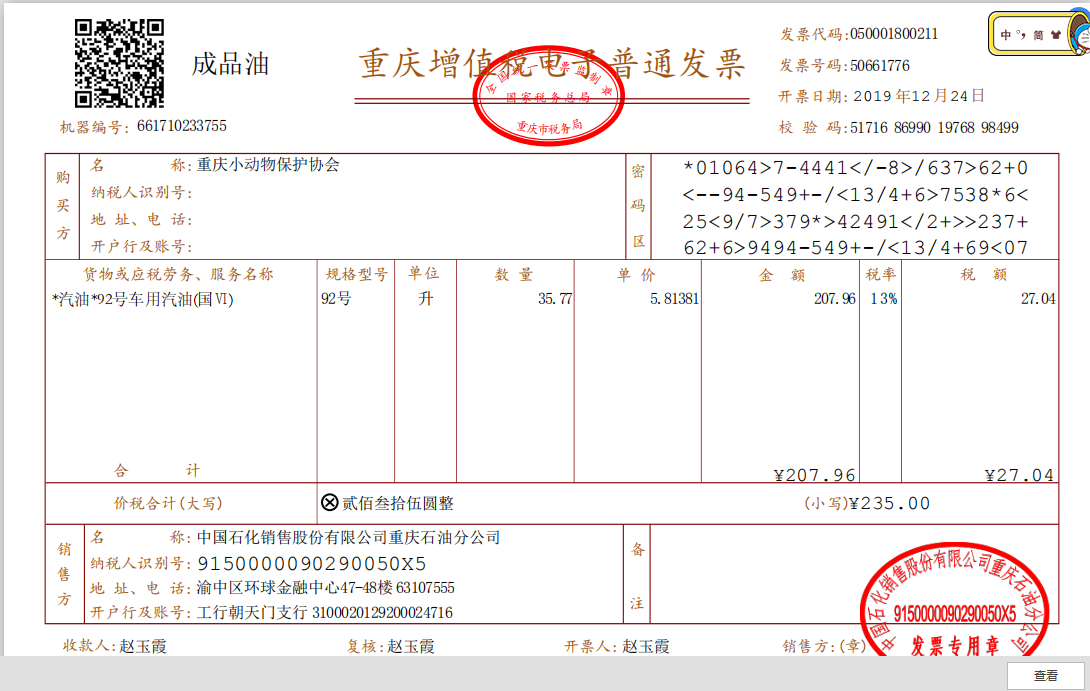Image resolution: width=1090 pixels, height=691 pixels.
Task: Click the red tax bureau oval seal
Action: click(548, 95)
